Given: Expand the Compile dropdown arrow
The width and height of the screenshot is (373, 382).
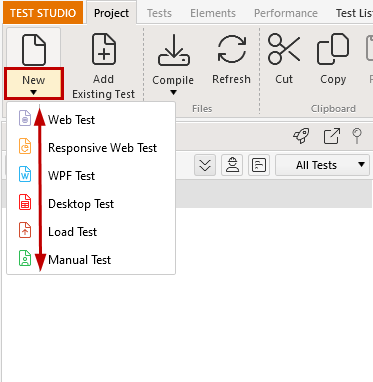Looking at the screenshot, I should point(173,92).
